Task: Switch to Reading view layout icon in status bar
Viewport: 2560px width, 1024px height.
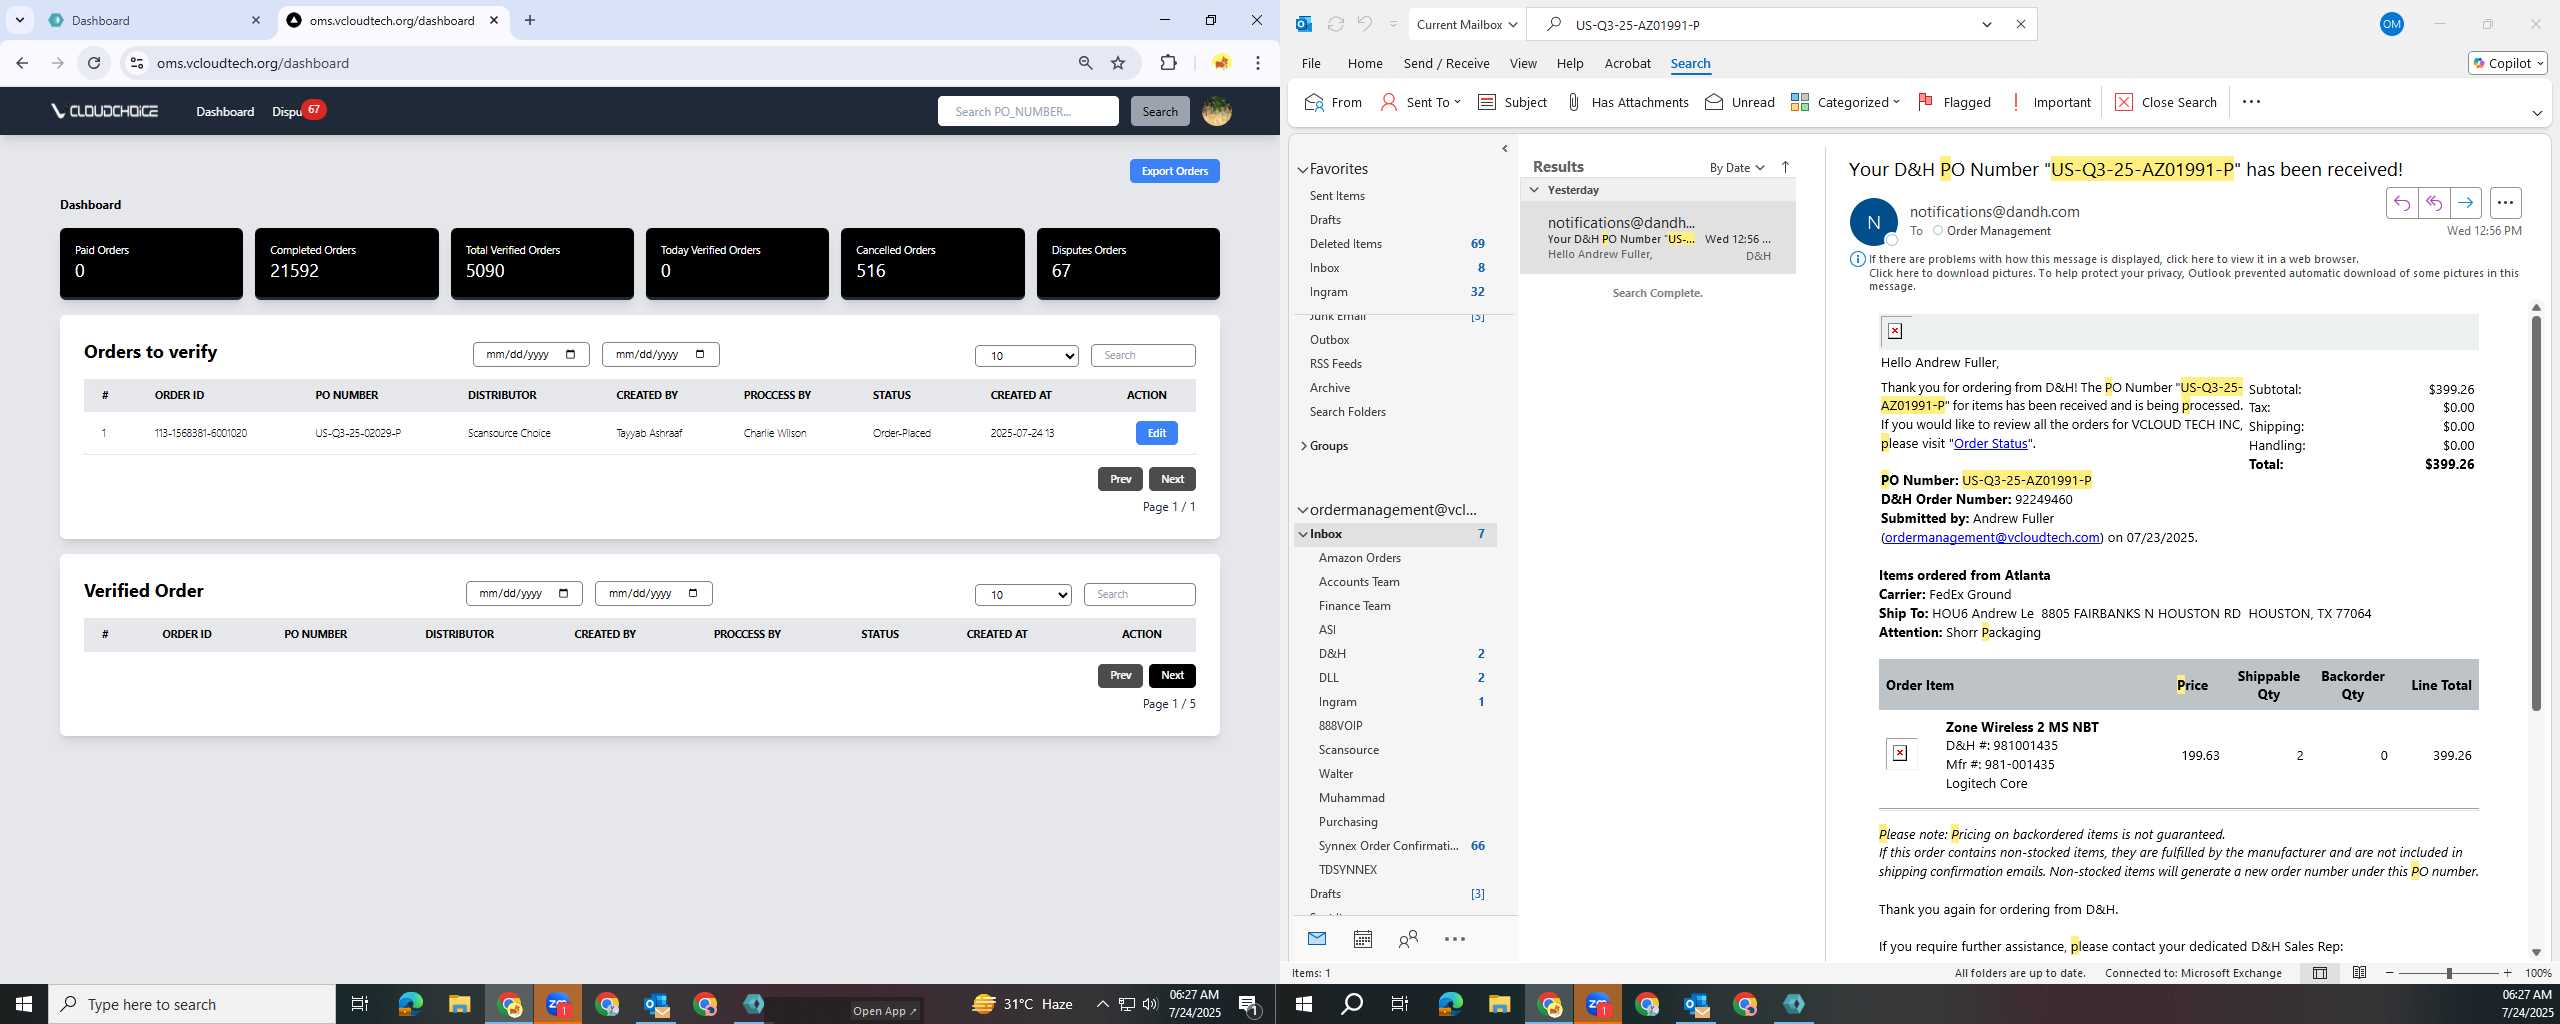Action: (x=2359, y=973)
